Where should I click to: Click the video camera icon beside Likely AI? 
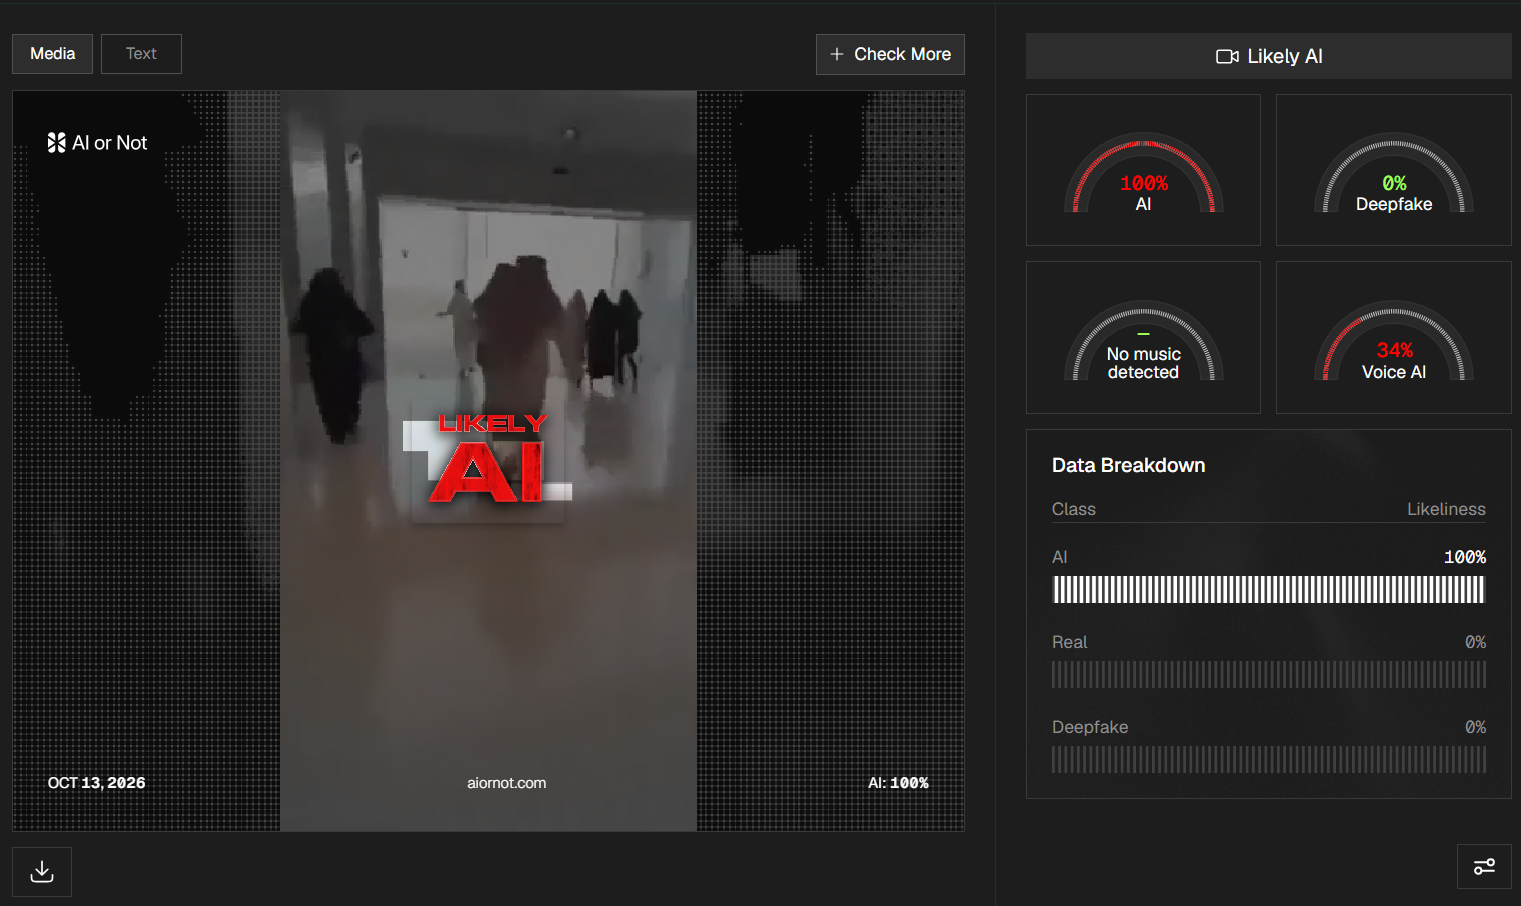point(1227,57)
